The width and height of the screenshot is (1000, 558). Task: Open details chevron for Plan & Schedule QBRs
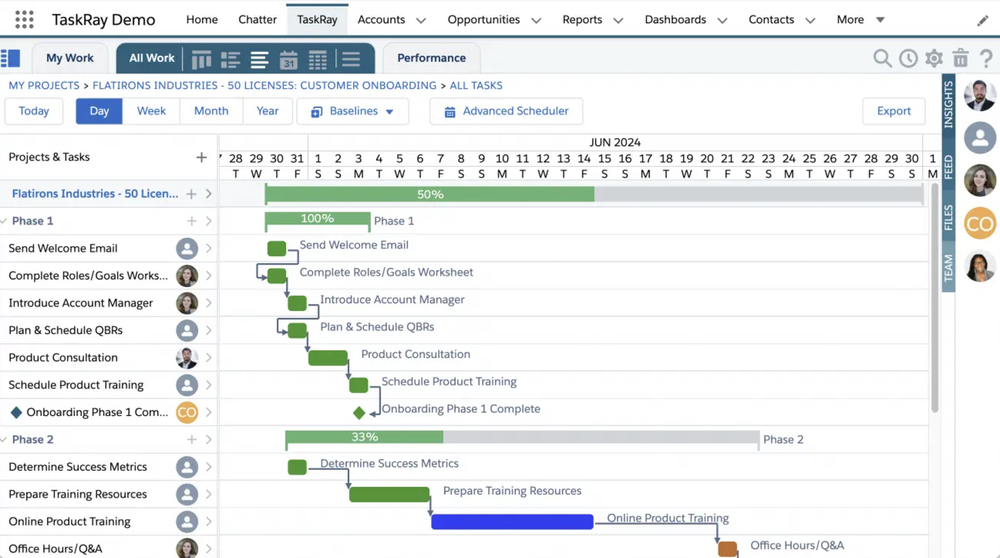[209, 330]
